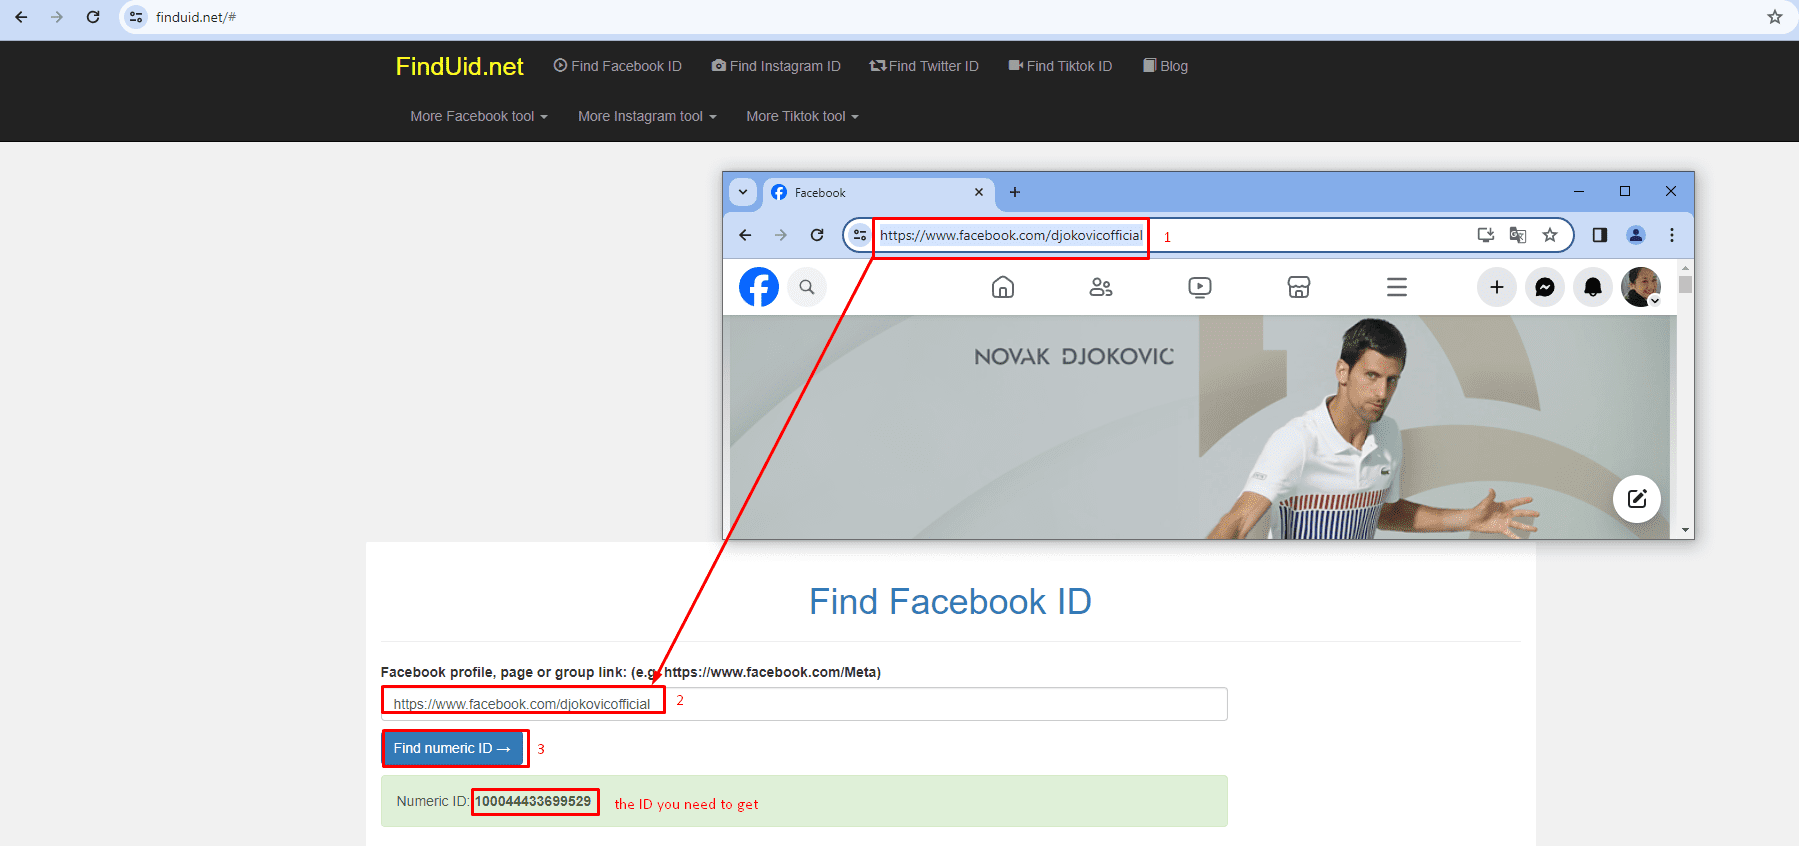
Task: Click the blue Facebook logo
Action: point(759,287)
